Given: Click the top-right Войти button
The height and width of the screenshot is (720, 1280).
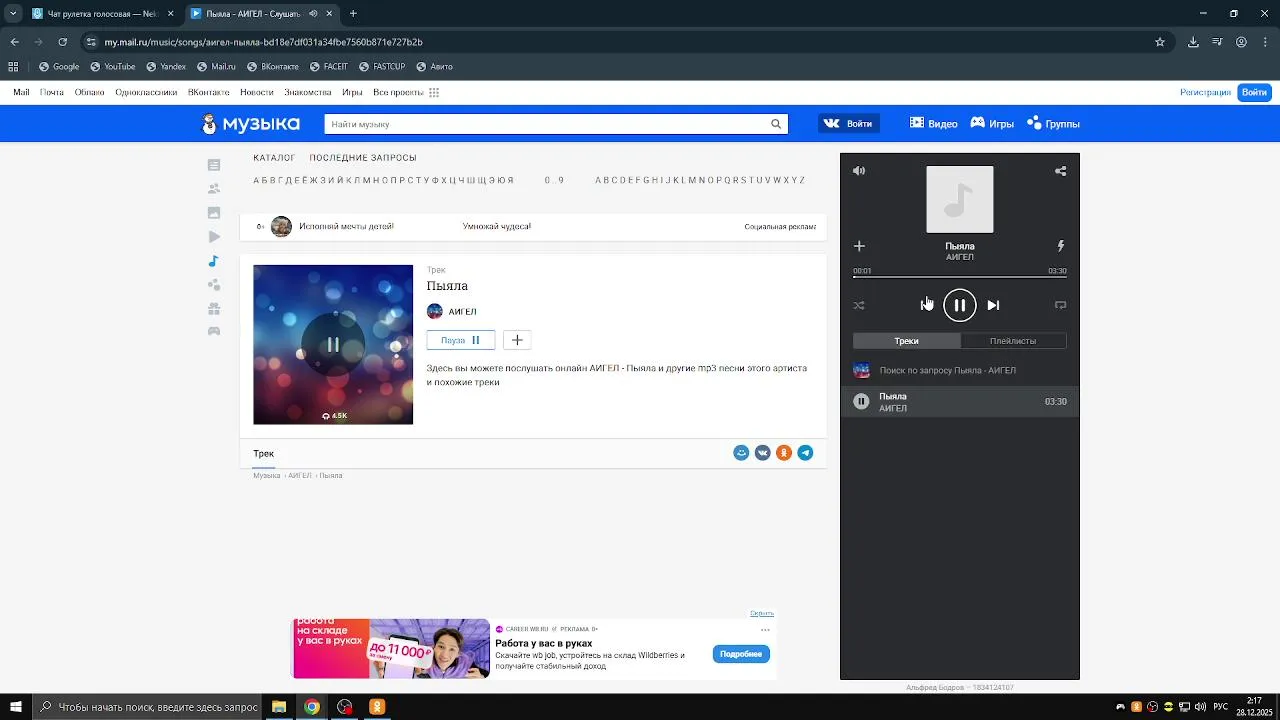Looking at the screenshot, I should pos(1254,92).
